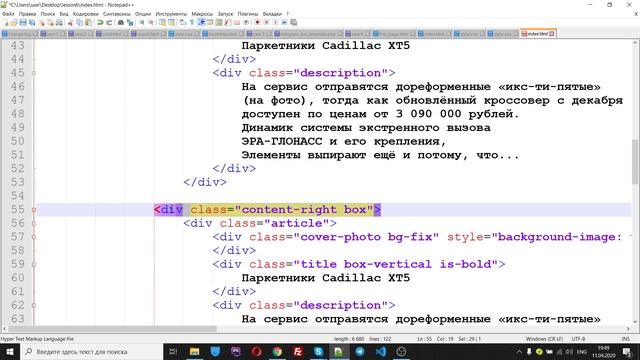Image resolution: width=640 pixels, height=360 pixels.
Task: Open the Макросы menu
Action: [202, 14]
